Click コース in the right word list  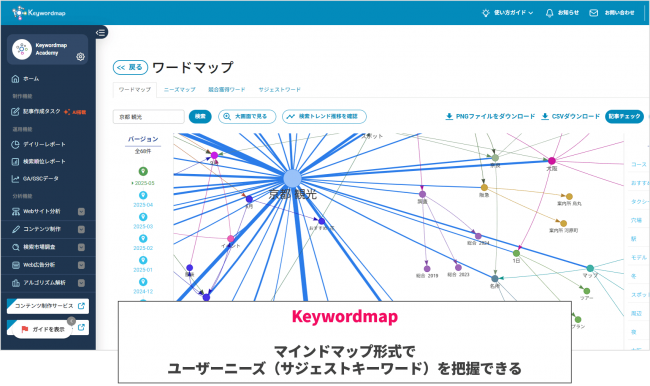tap(638, 165)
